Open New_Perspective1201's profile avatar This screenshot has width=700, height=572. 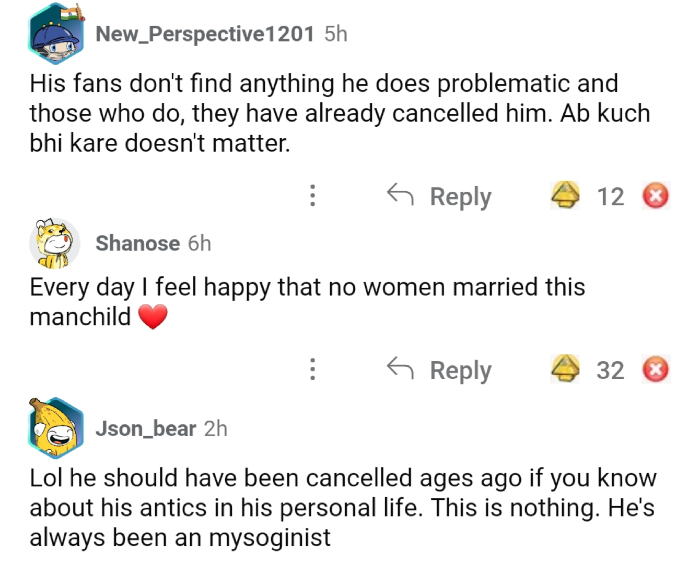[55, 36]
